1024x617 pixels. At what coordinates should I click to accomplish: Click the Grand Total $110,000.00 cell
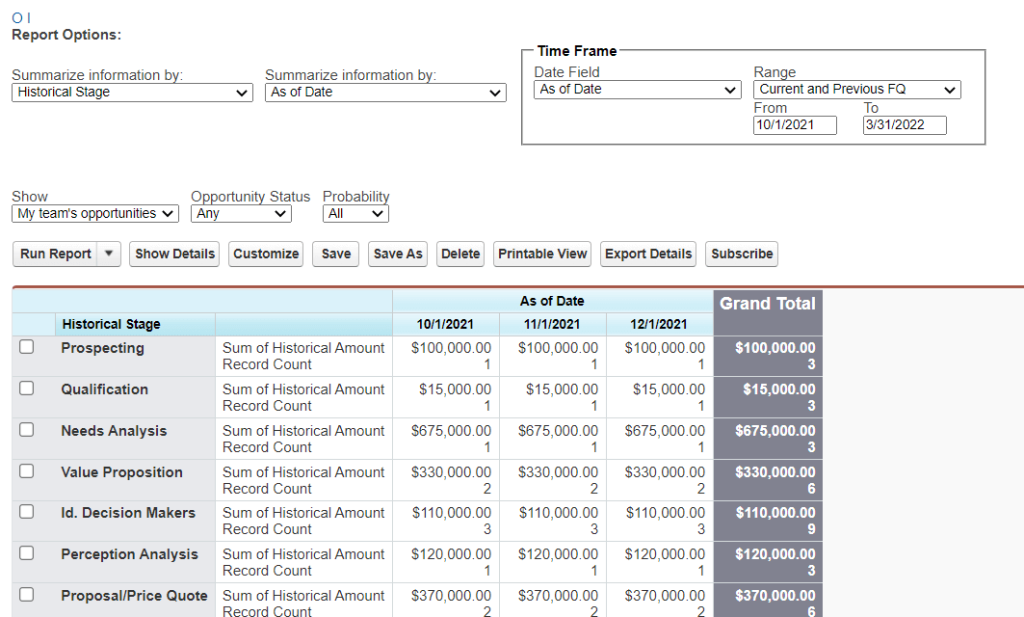775,513
